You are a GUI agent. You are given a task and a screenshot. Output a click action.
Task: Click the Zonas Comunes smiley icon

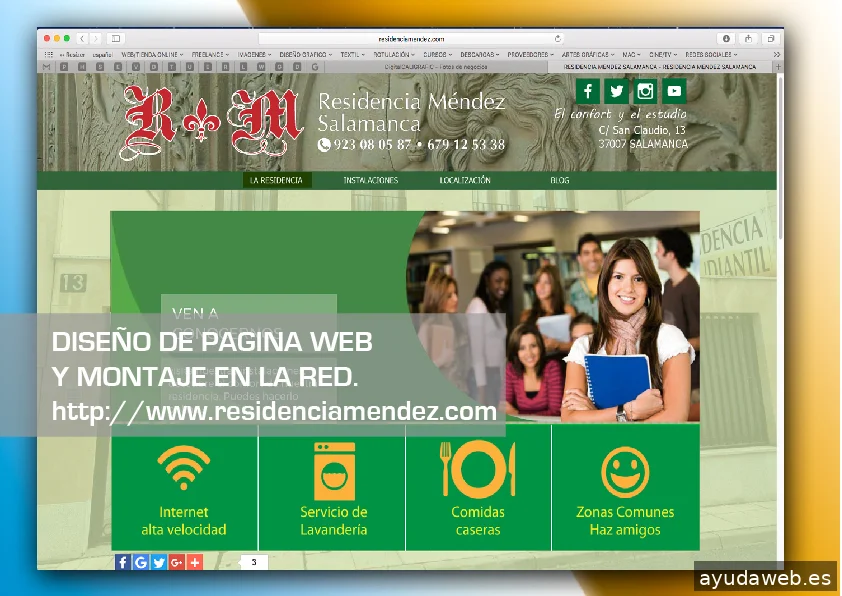pyautogui.click(x=625, y=471)
